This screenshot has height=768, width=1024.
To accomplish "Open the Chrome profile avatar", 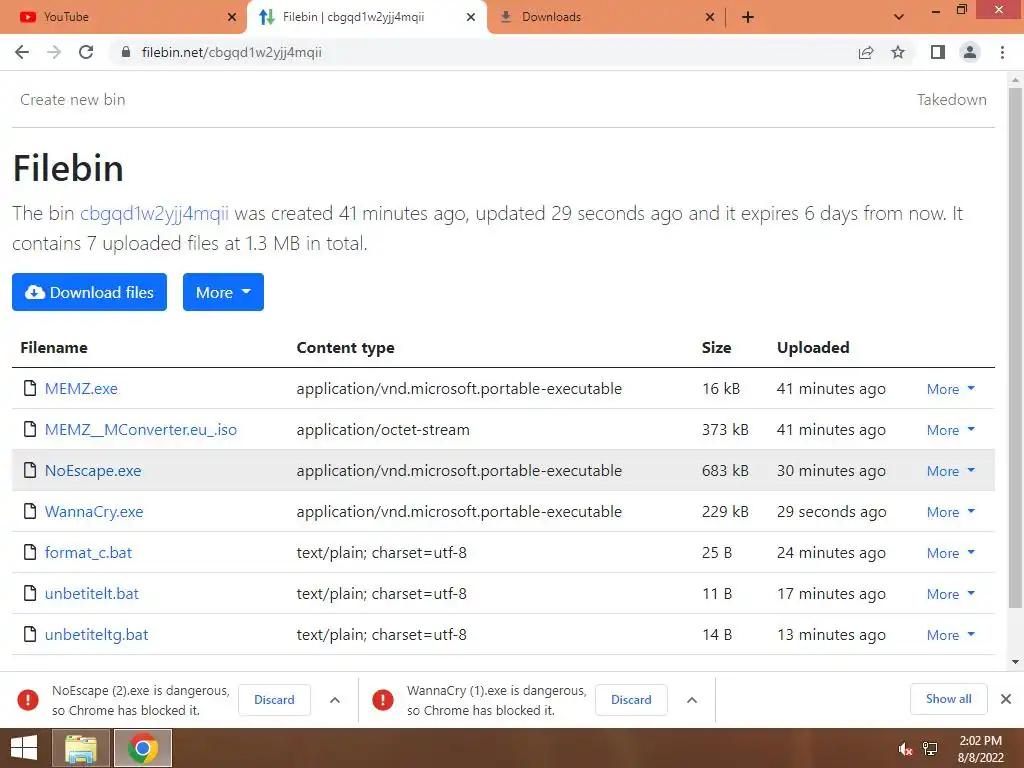I will (970, 52).
